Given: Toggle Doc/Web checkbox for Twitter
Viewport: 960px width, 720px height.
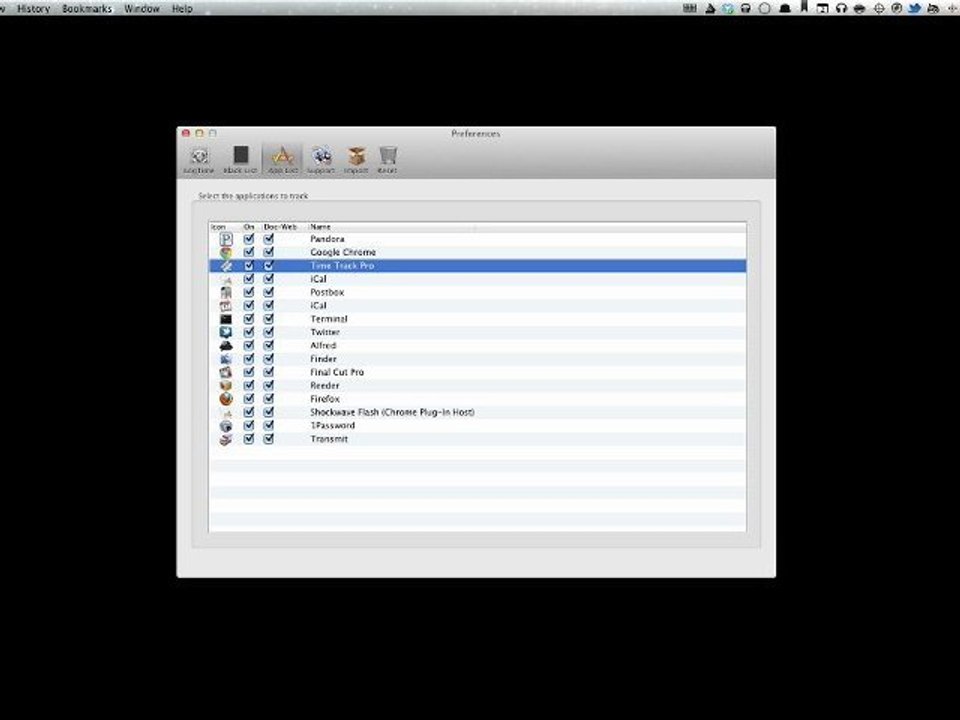Looking at the screenshot, I should (269, 332).
